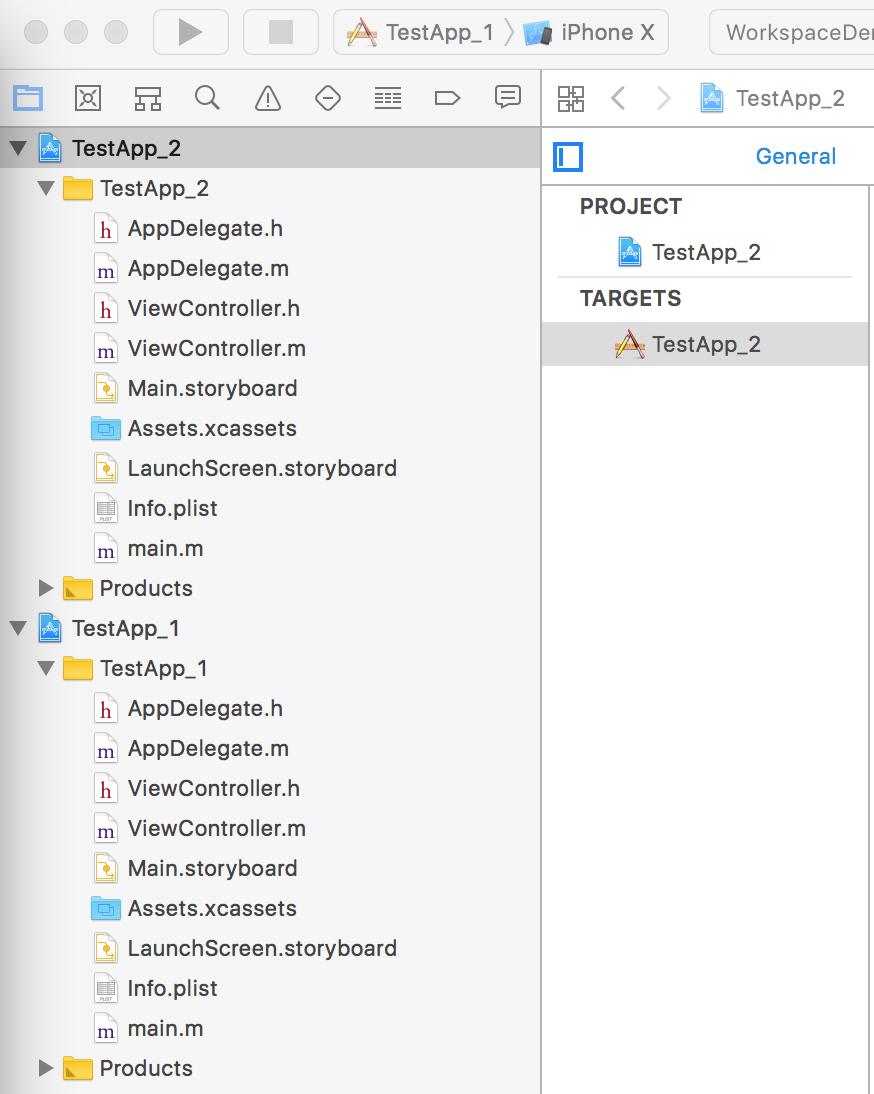Open LaunchScreen.storyboard in TestApp_1
Image resolution: width=874 pixels, height=1094 pixels.
tap(270, 948)
